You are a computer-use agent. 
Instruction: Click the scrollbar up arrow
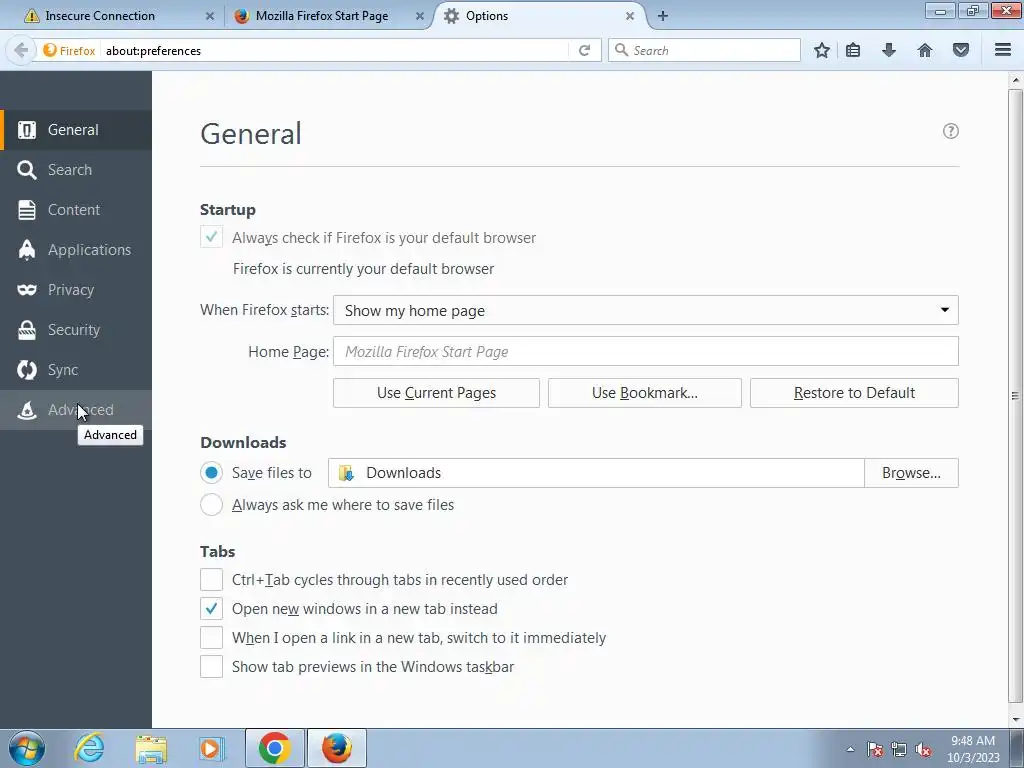point(1015,80)
